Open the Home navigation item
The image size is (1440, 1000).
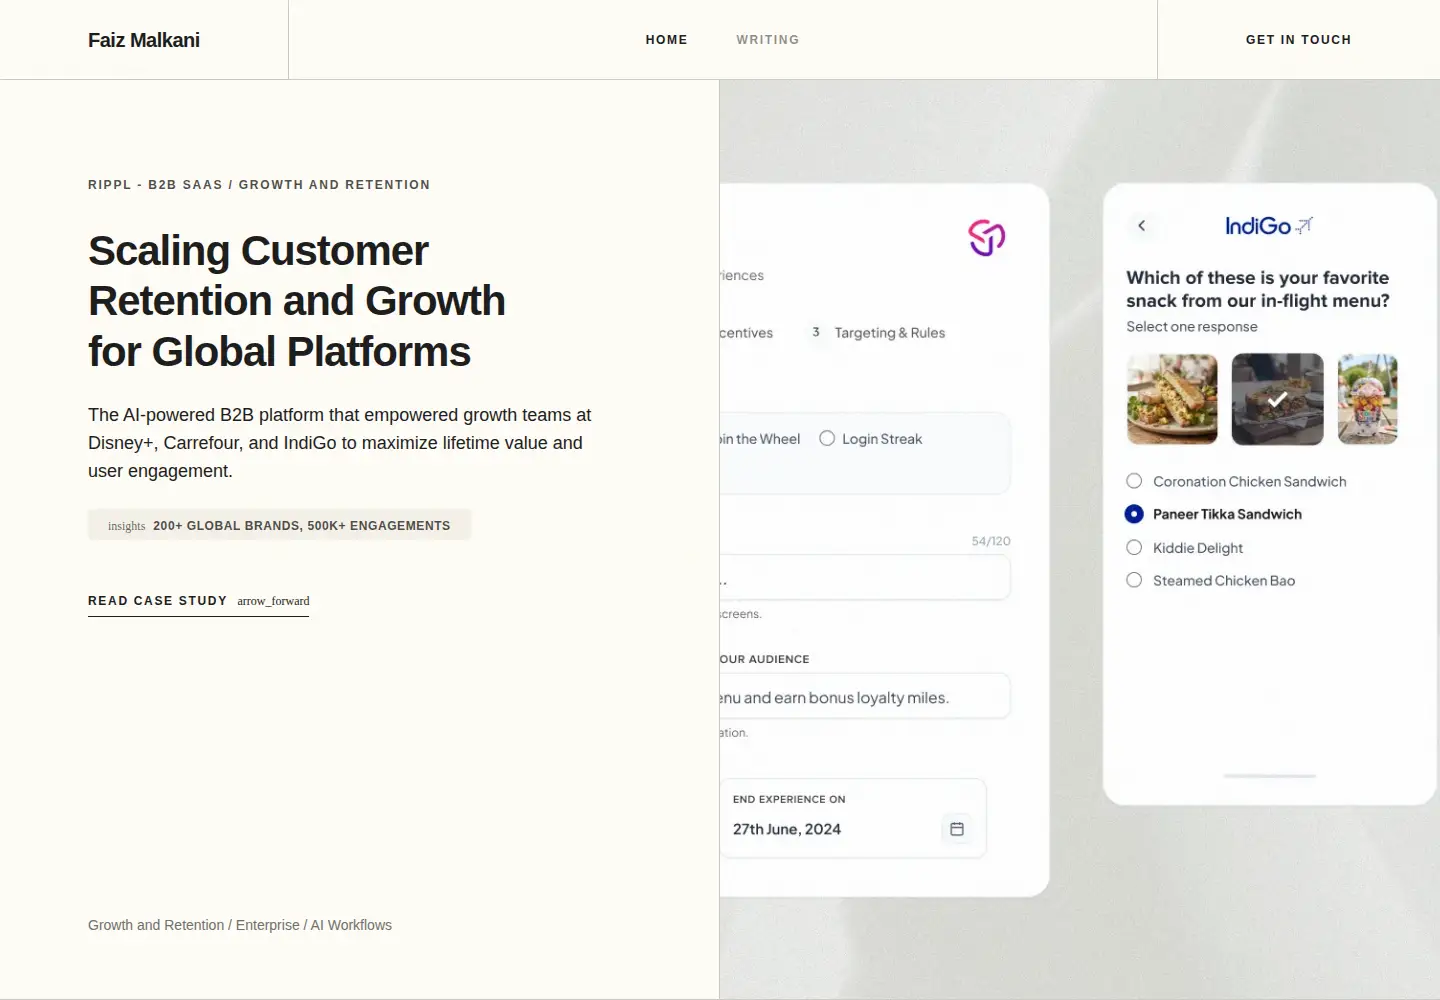click(666, 40)
